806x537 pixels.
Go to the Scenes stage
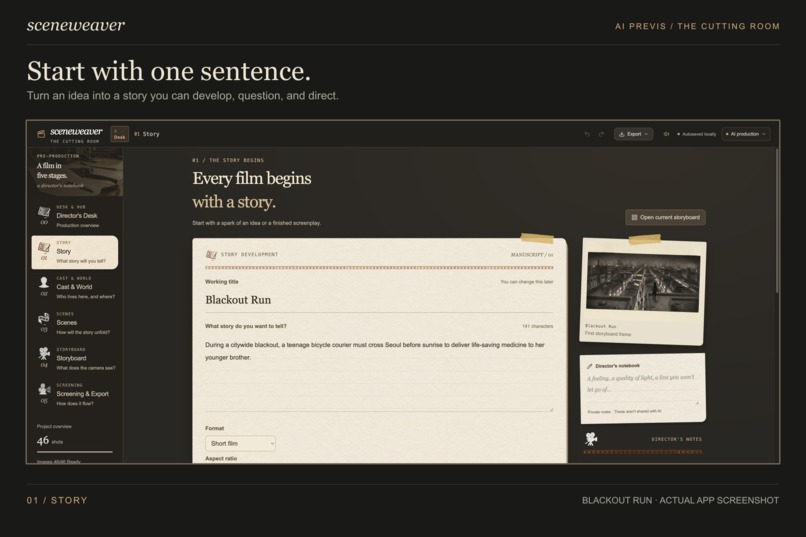point(75,323)
